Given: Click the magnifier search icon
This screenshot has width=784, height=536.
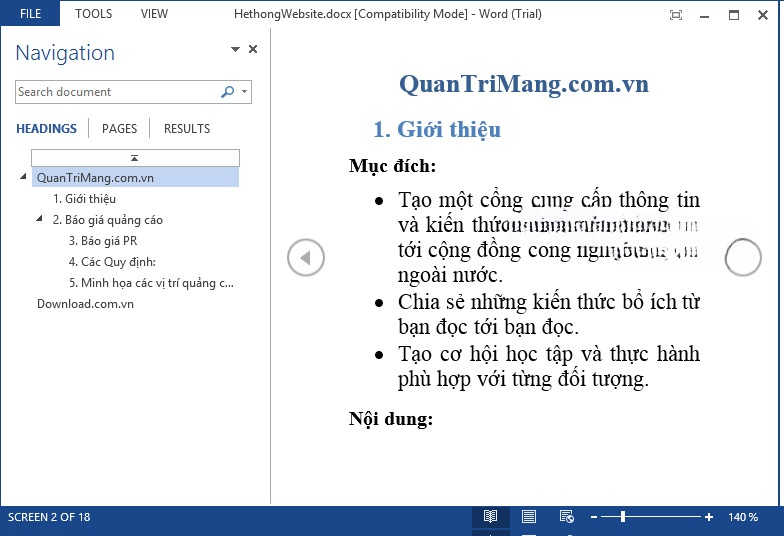Looking at the screenshot, I should pyautogui.click(x=228, y=92).
